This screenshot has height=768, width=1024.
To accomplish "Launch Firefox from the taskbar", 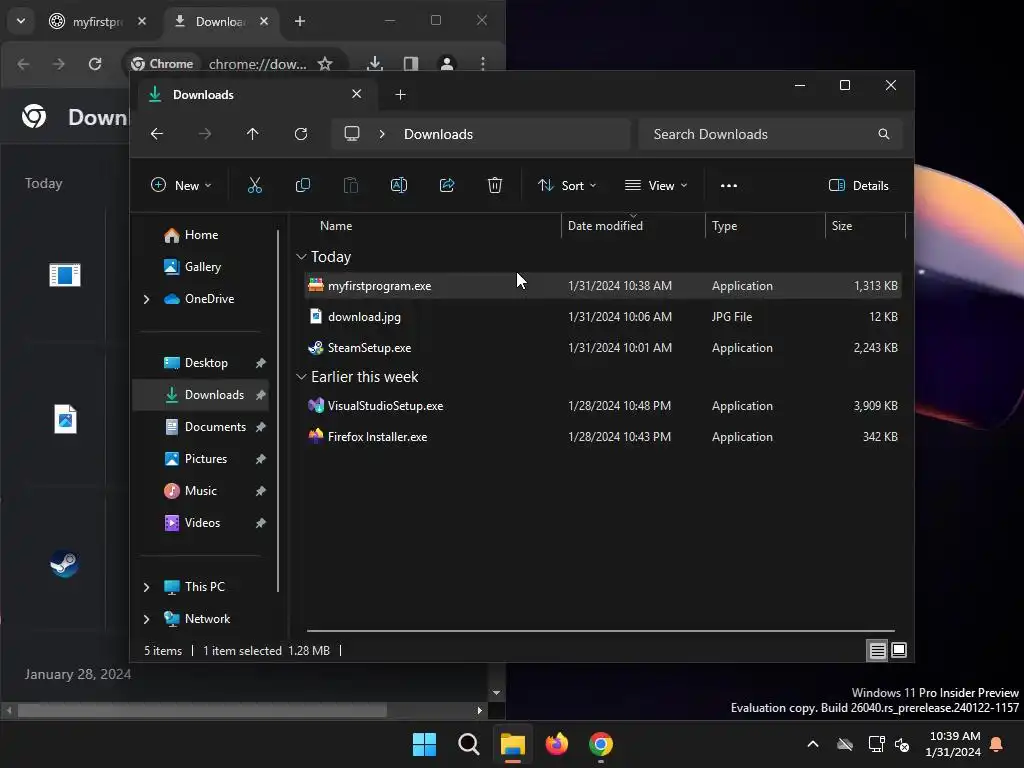I will tap(556, 744).
